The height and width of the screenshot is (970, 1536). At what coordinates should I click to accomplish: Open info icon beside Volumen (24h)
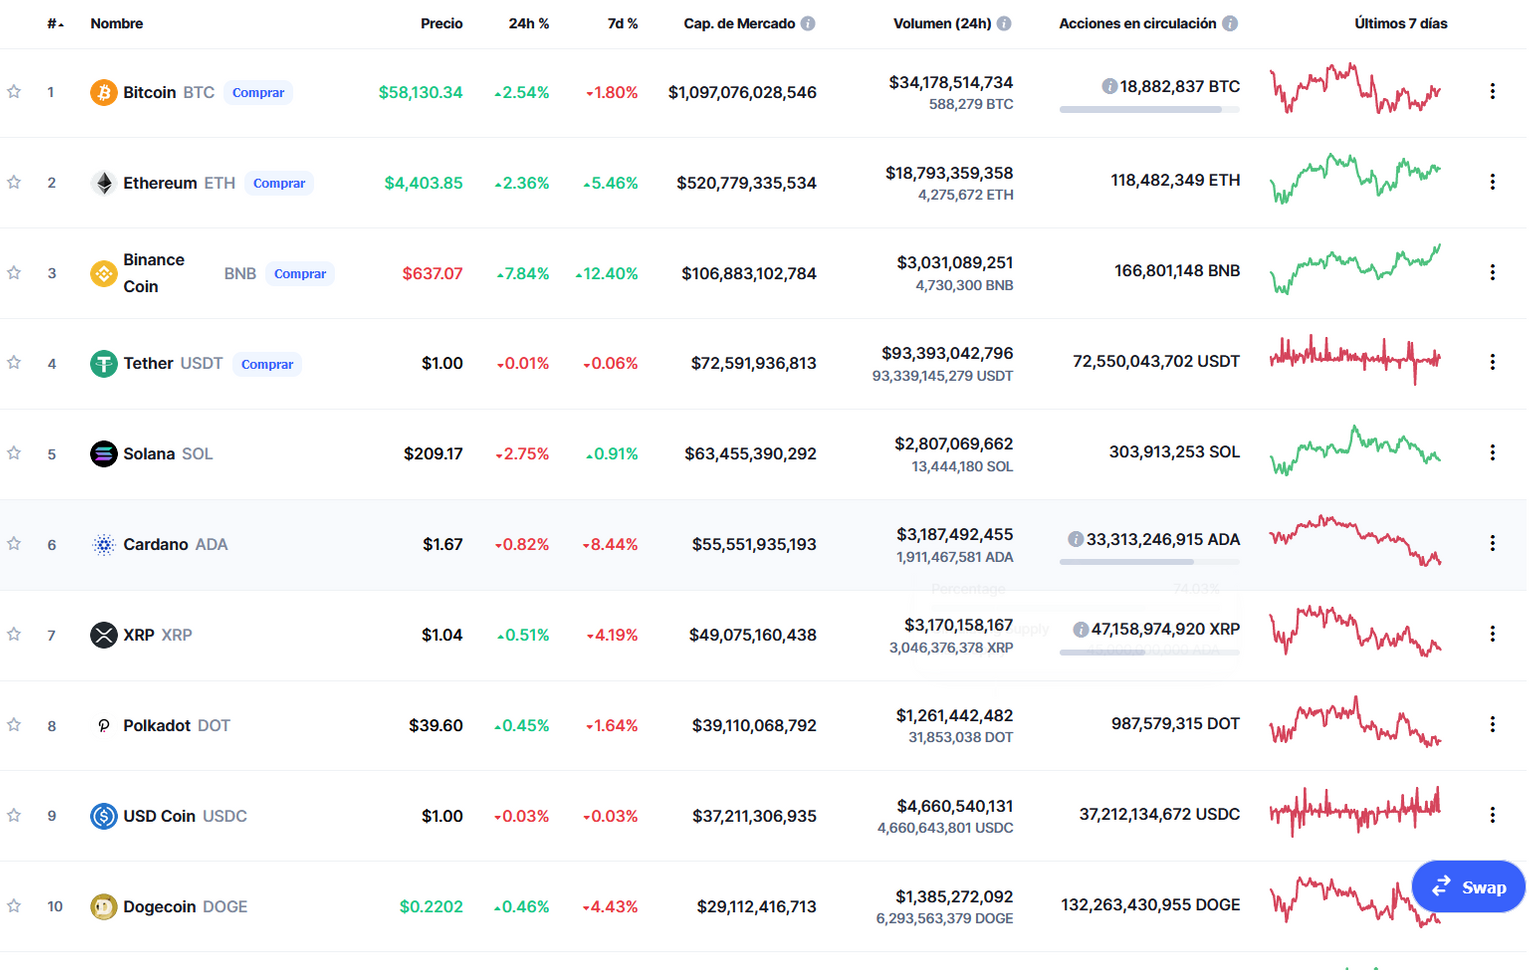(1004, 23)
